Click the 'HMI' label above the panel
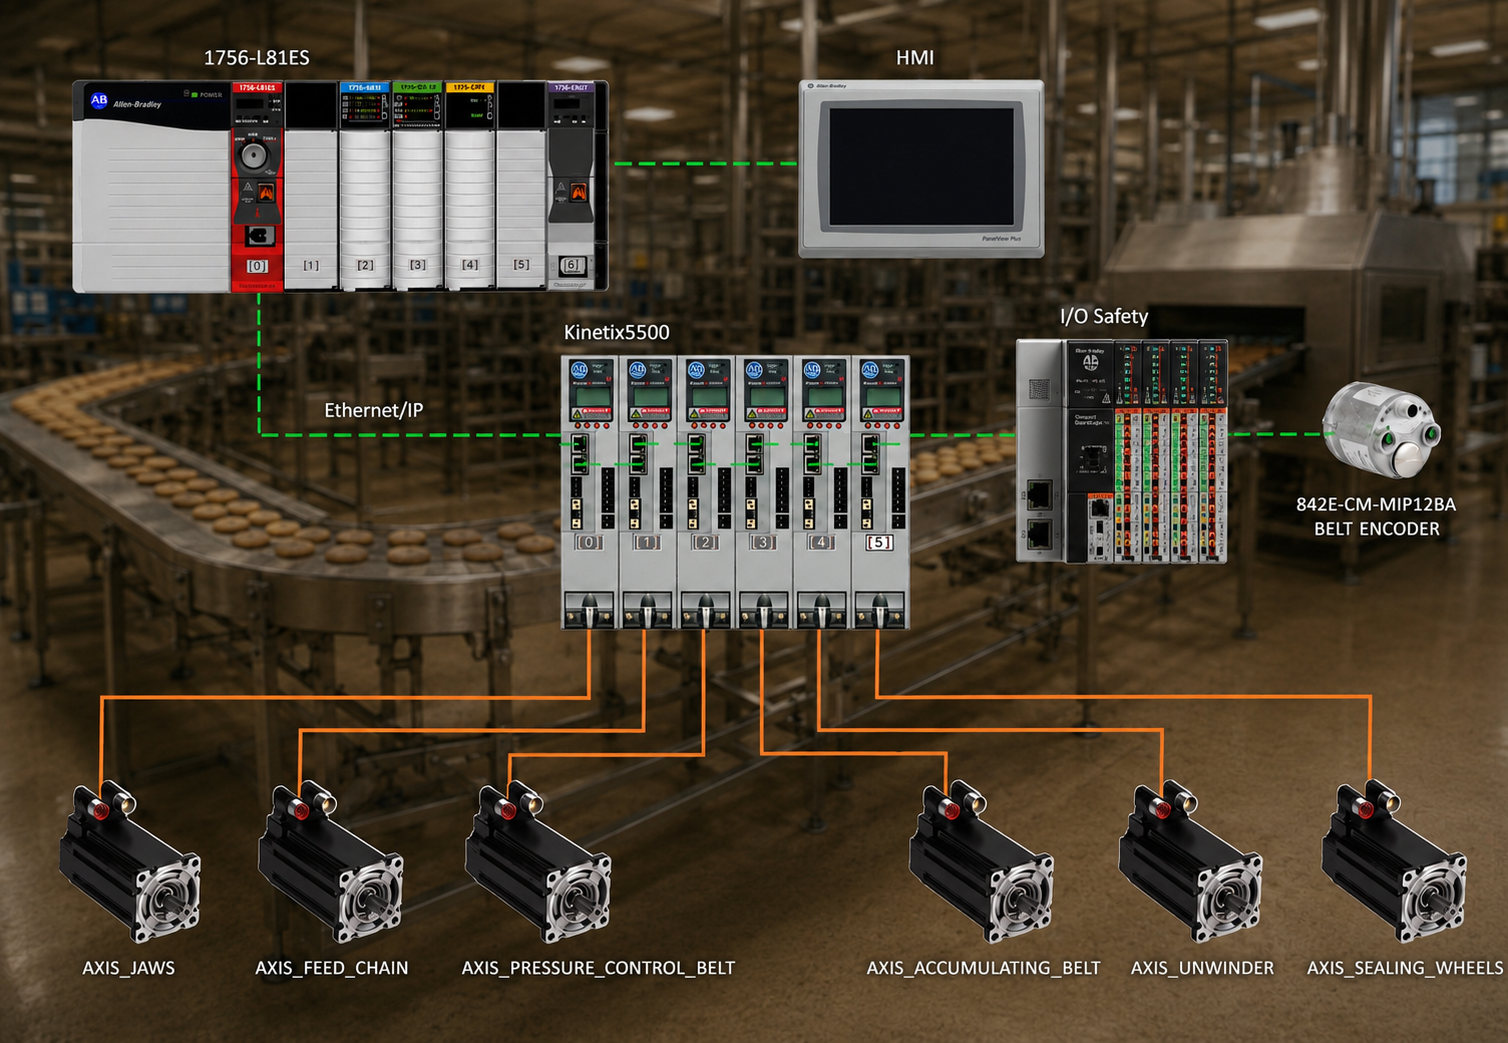Viewport: 1508px width, 1043px height. [915, 57]
